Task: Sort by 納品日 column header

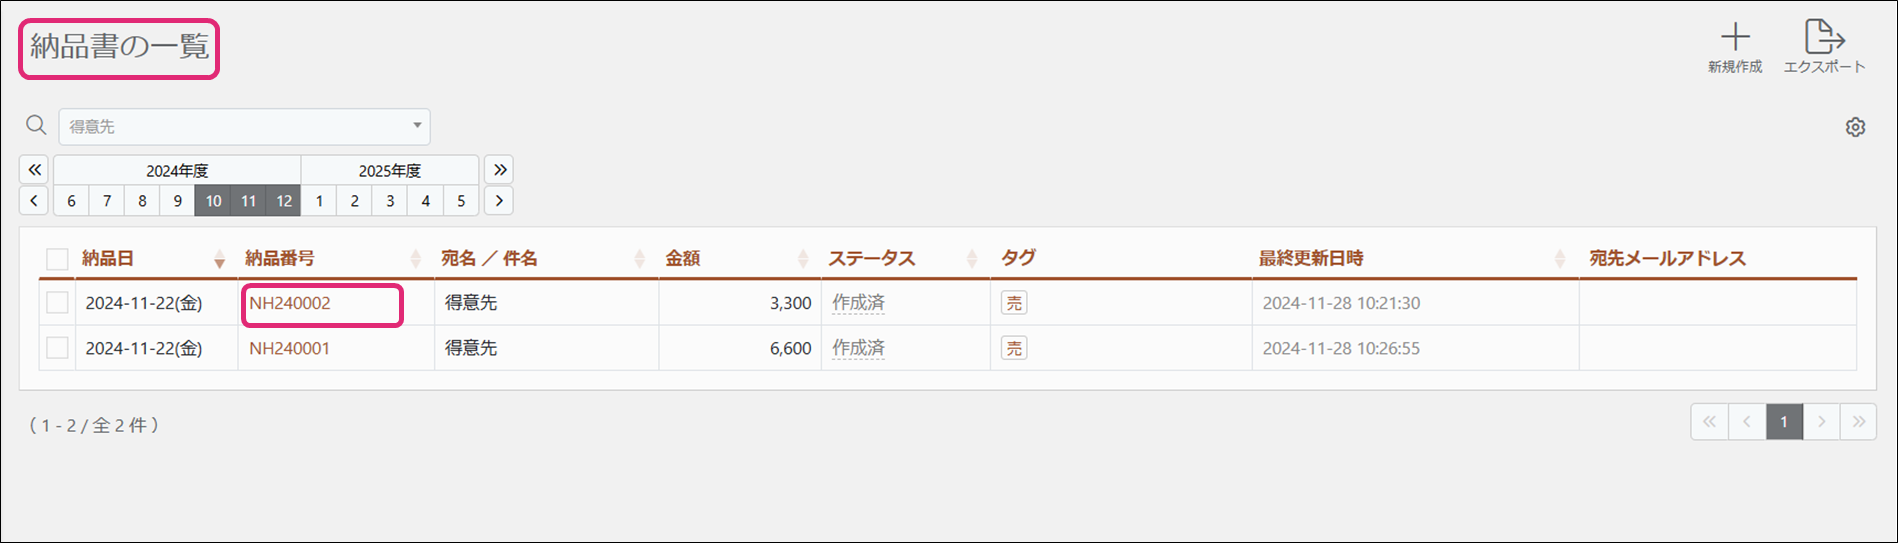Action: [108, 258]
